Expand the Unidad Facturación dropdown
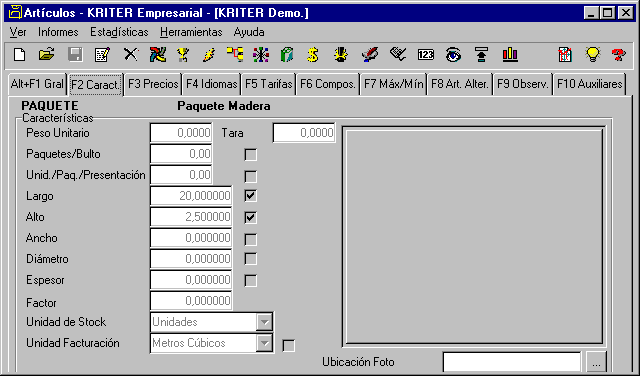Viewport: 640px width, 376px height. click(264, 343)
